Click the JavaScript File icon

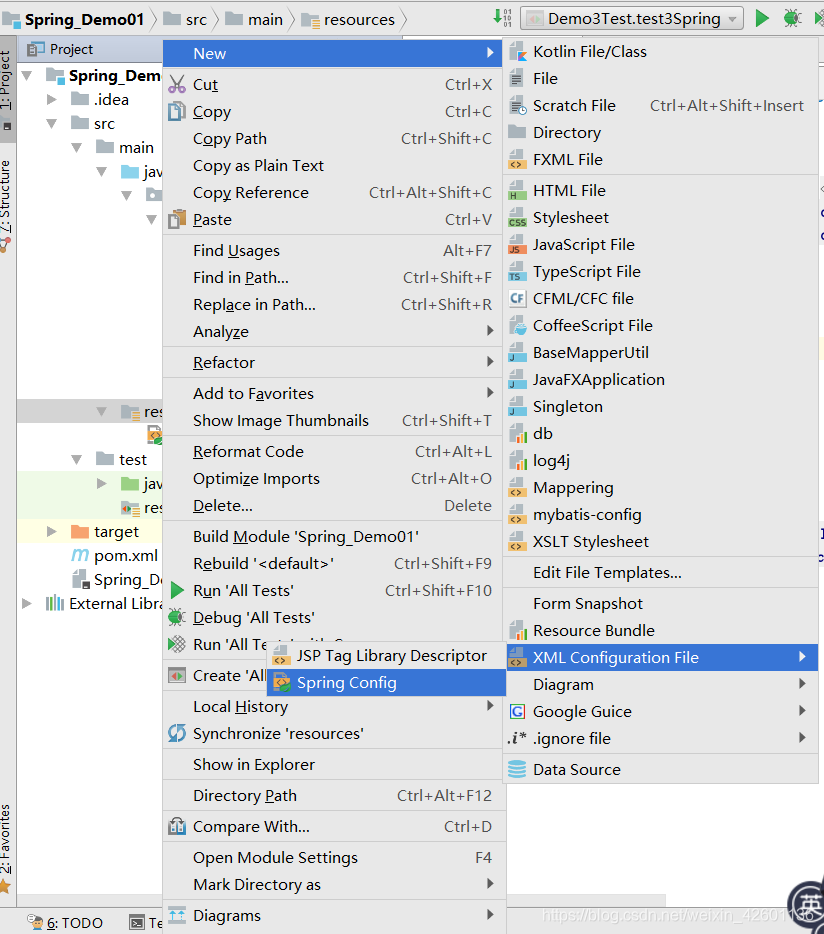point(518,245)
